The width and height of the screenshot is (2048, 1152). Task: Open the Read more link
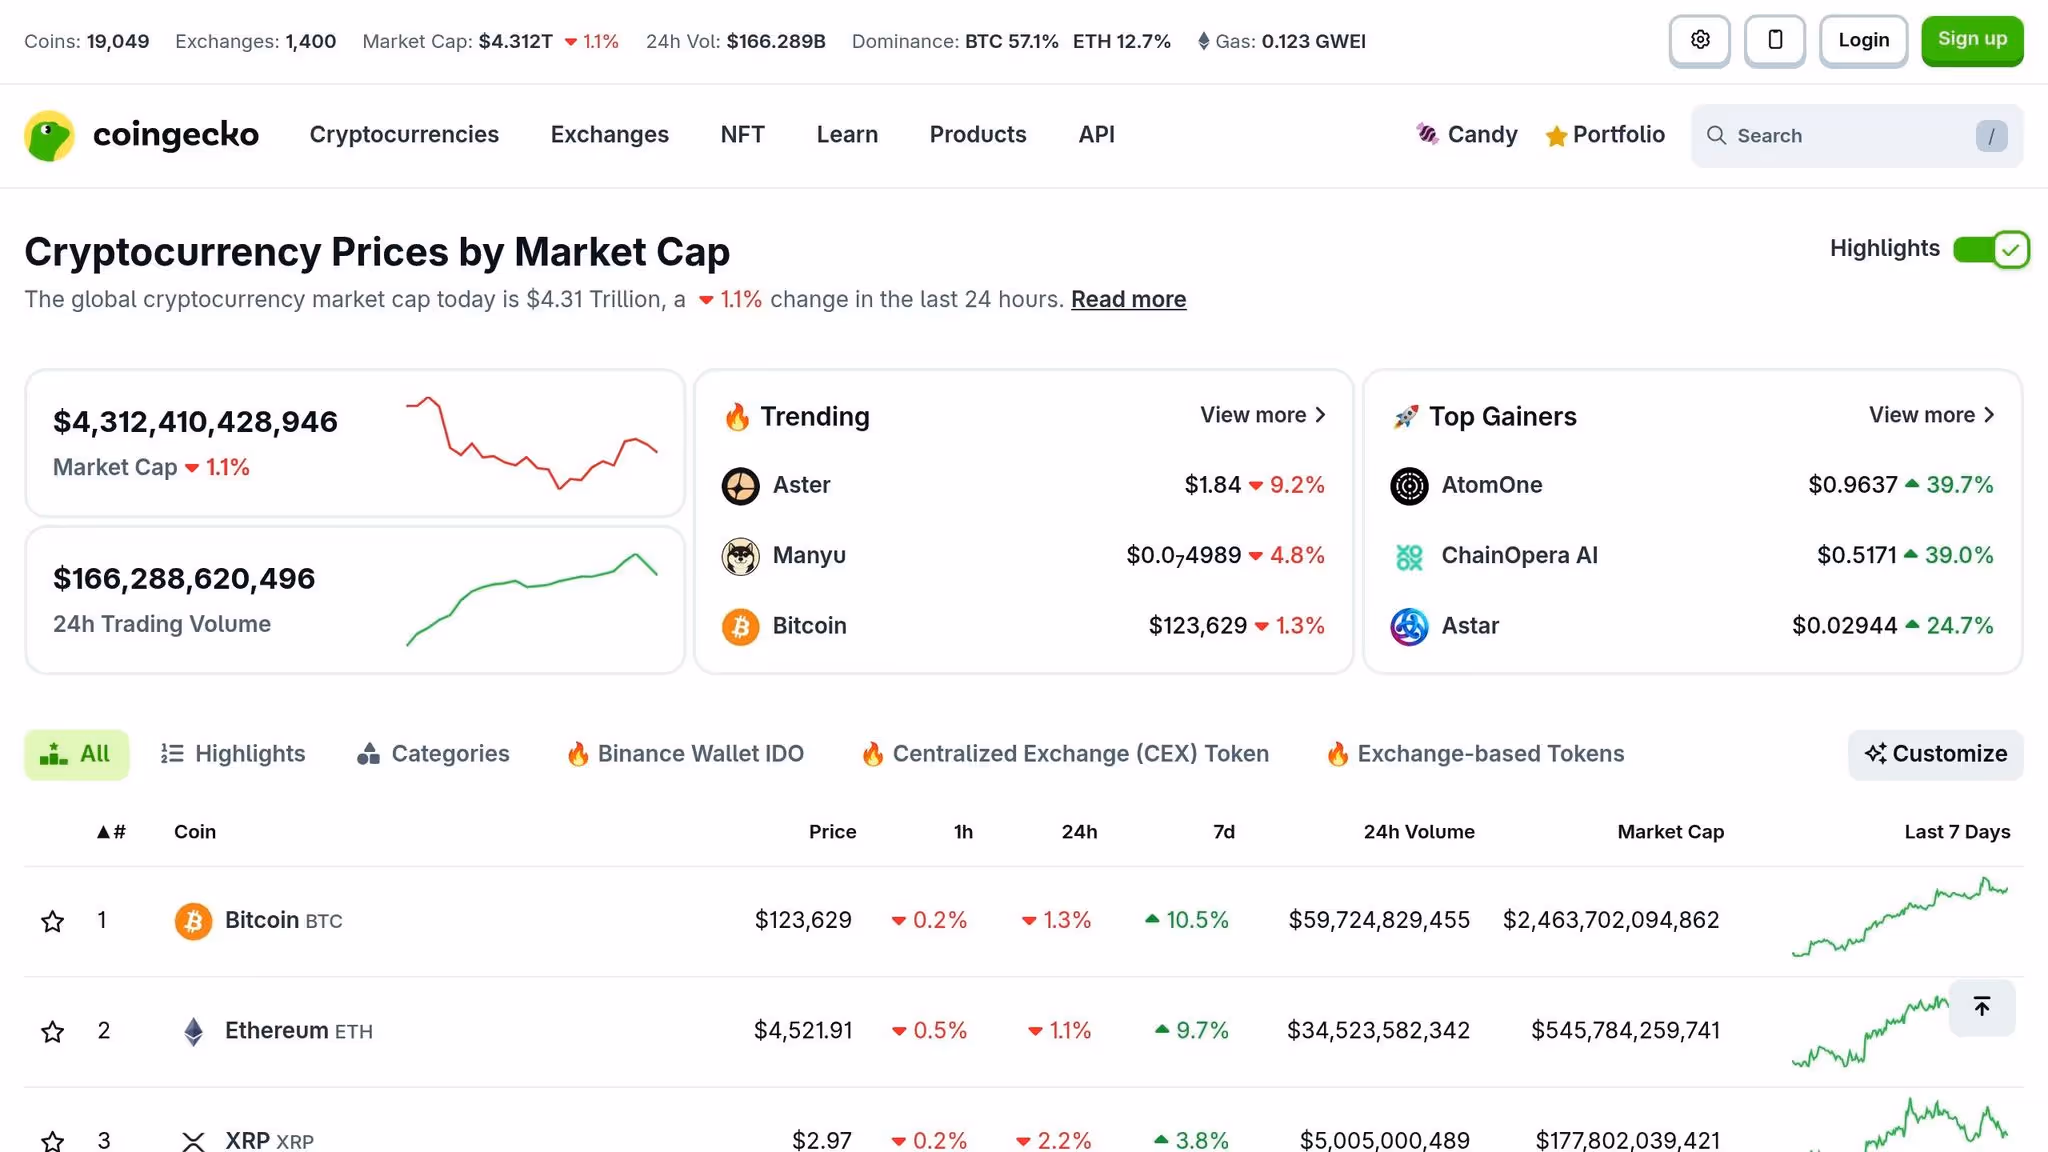pyautogui.click(x=1128, y=299)
